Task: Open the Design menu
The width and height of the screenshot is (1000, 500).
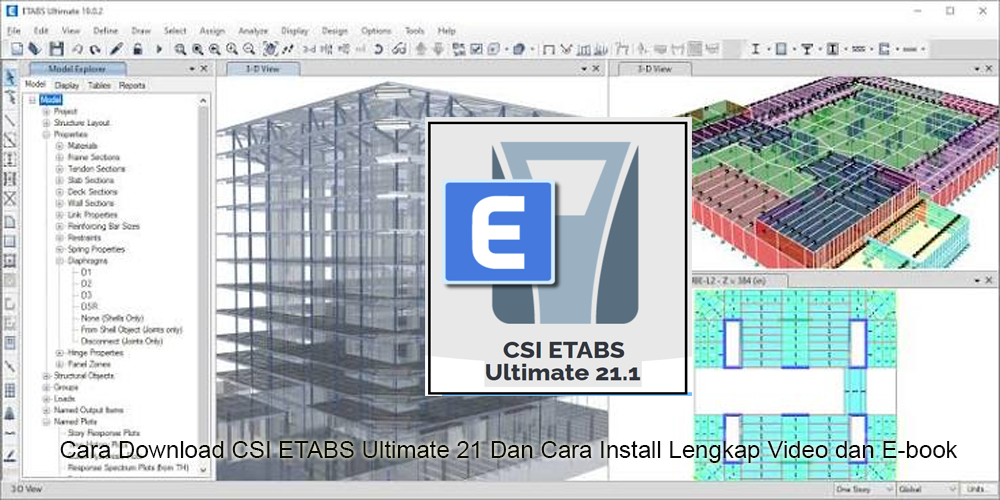Action: coord(334,31)
